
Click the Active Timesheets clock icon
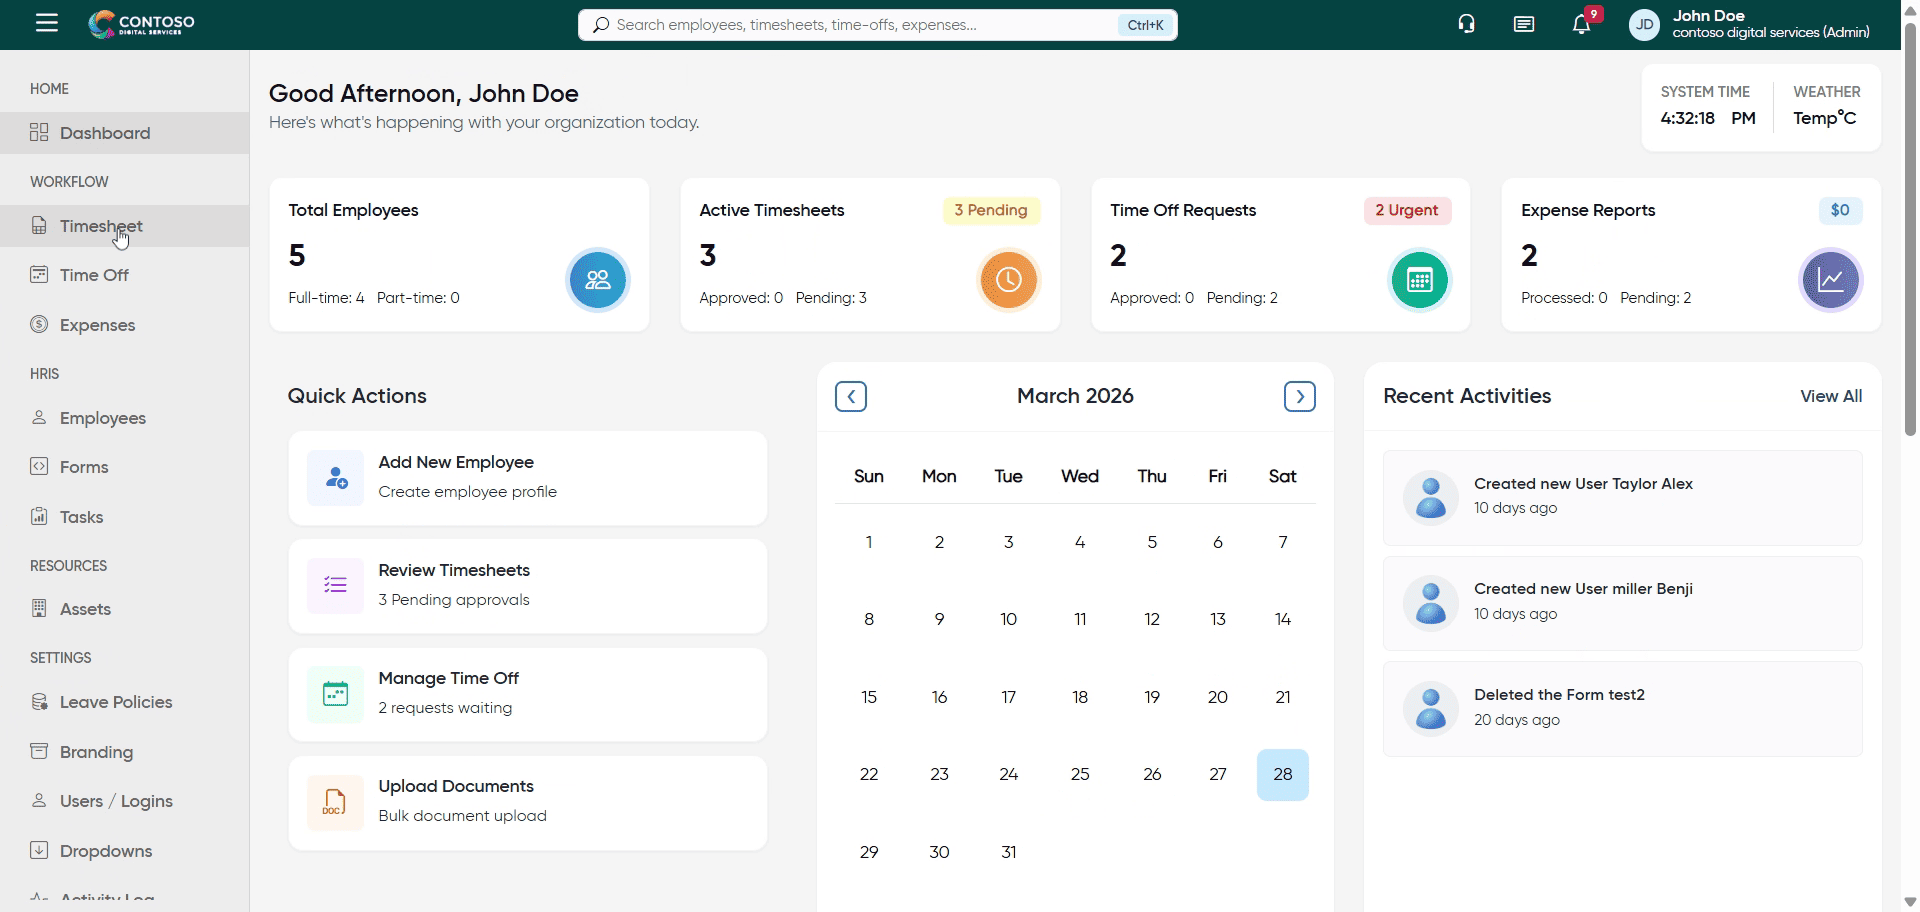point(1008,280)
